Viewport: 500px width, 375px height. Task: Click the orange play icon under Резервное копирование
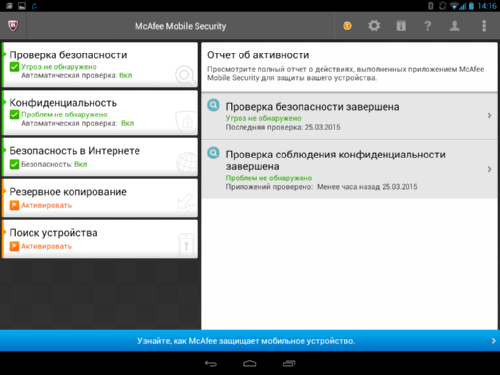point(14,205)
